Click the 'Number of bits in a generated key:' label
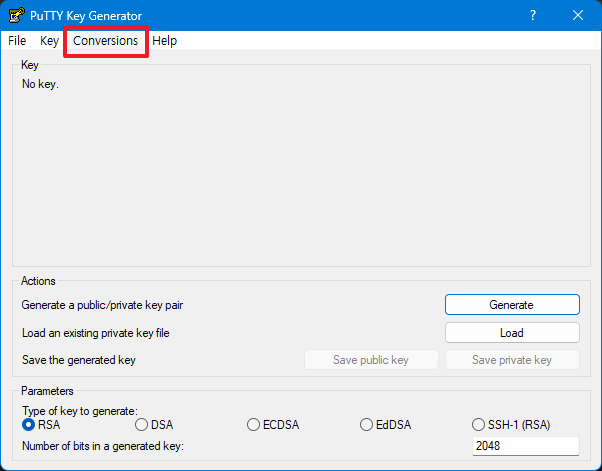The width and height of the screenshot is (602, 471). point(103,446)
